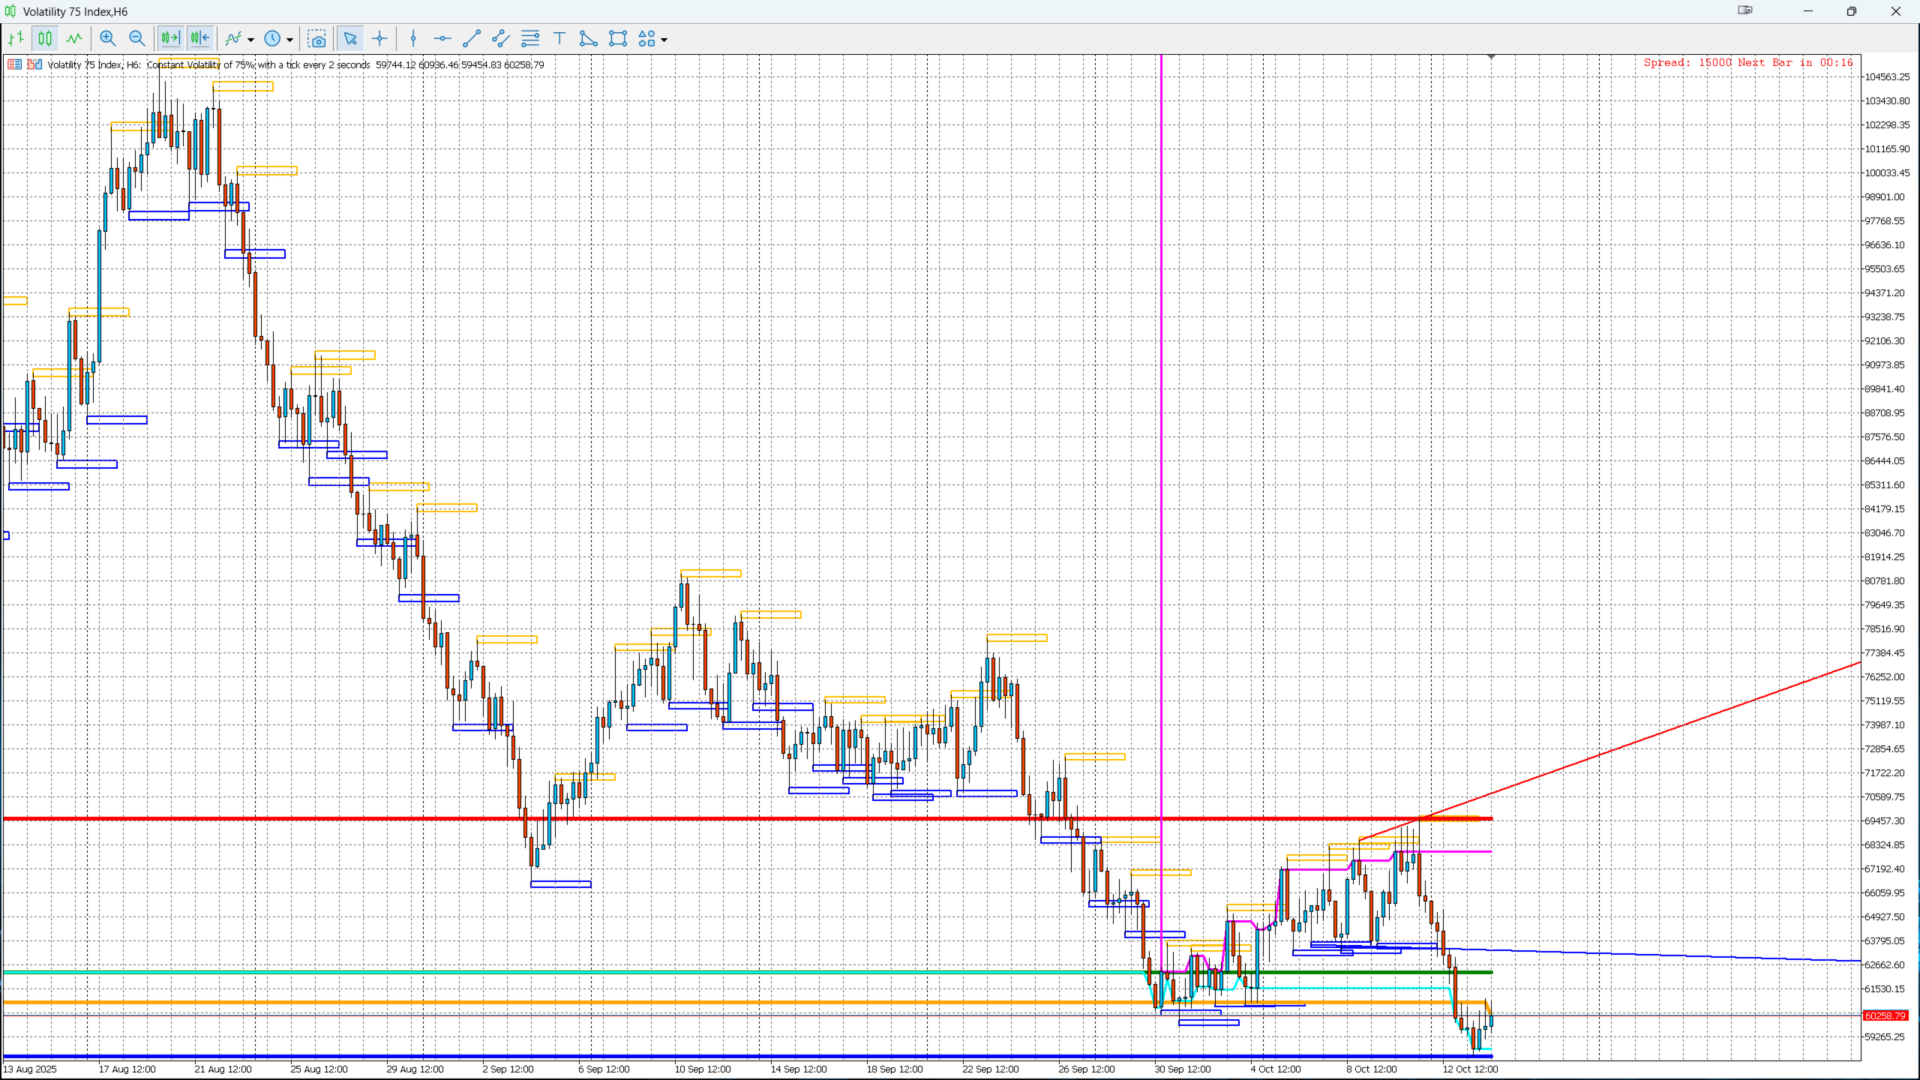Select the text label tool
This screenshot has height=1080, width=1920.
(x=559, y=38)
